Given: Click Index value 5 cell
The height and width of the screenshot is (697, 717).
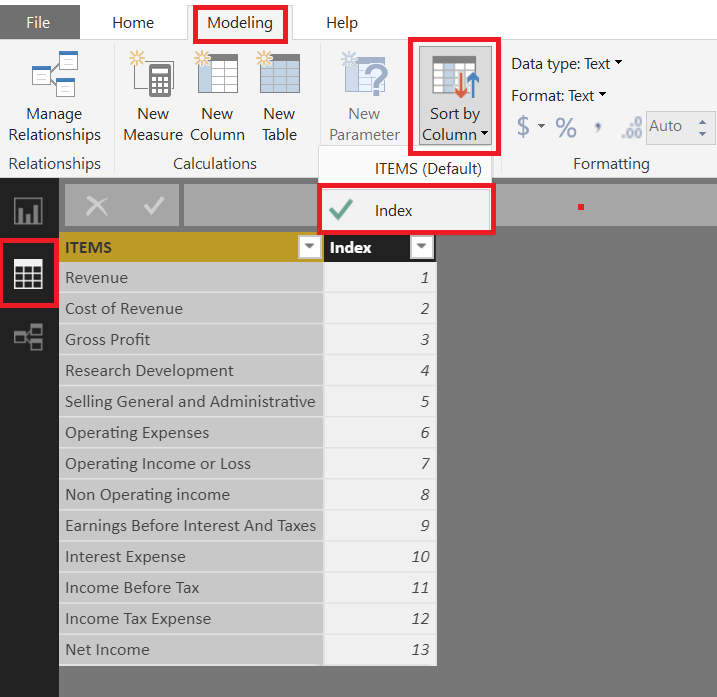Looking at the screenshot, I should [380, 402].
